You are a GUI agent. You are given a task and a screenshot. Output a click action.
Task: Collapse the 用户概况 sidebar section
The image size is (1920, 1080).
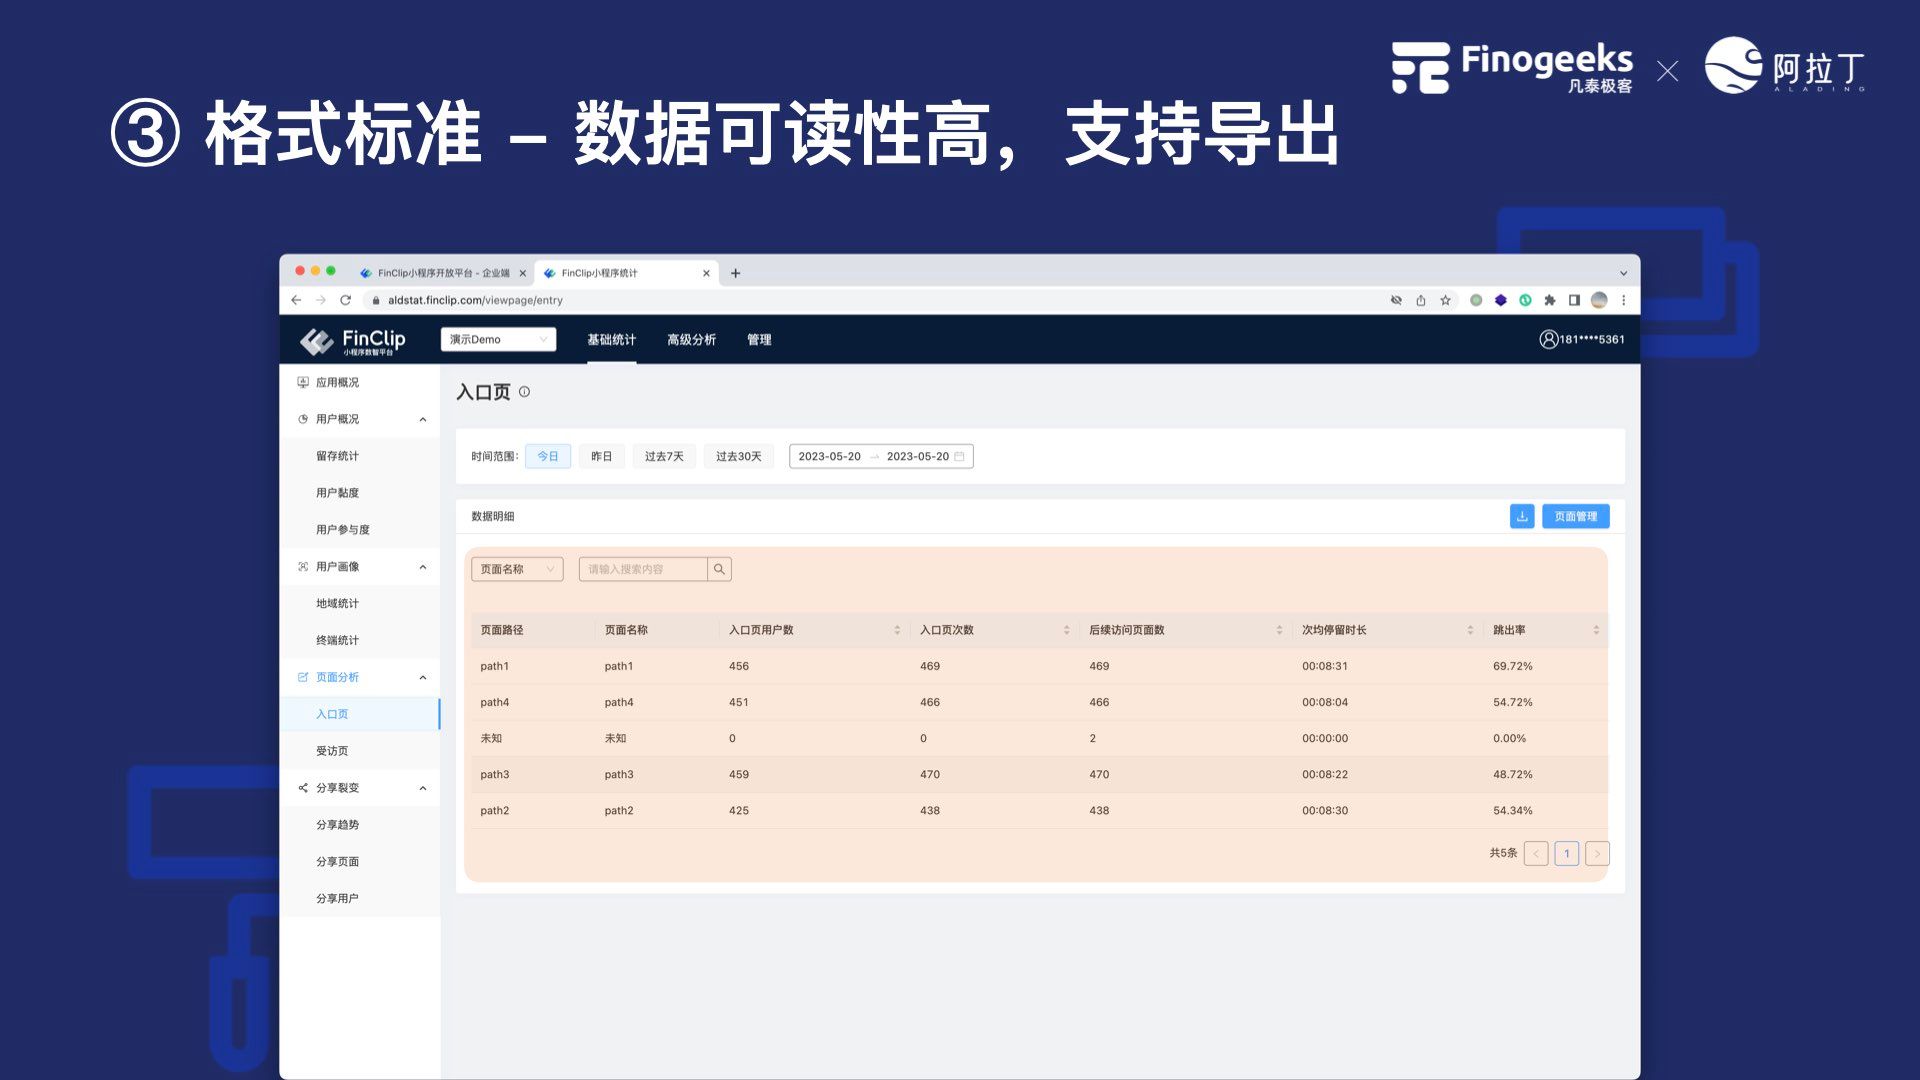click(x=423, y=419)
